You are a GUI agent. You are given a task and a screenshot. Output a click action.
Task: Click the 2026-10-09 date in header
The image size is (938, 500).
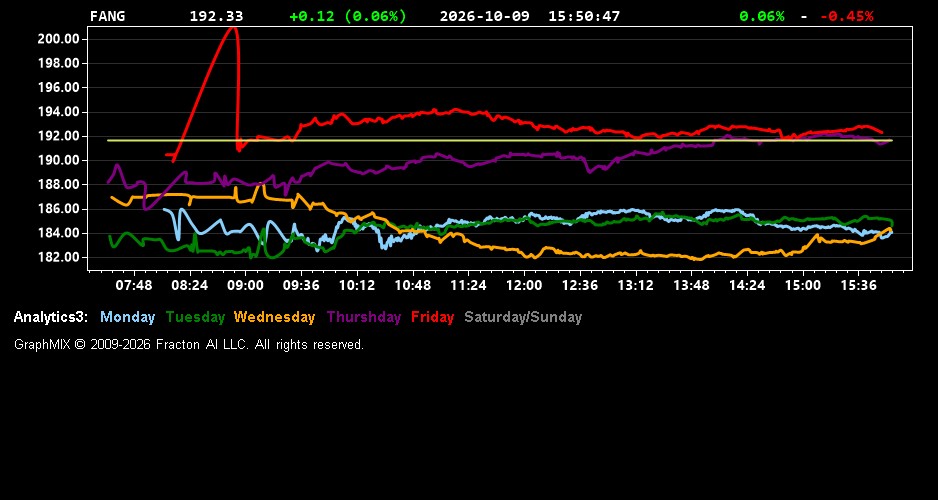pos(485,16)
